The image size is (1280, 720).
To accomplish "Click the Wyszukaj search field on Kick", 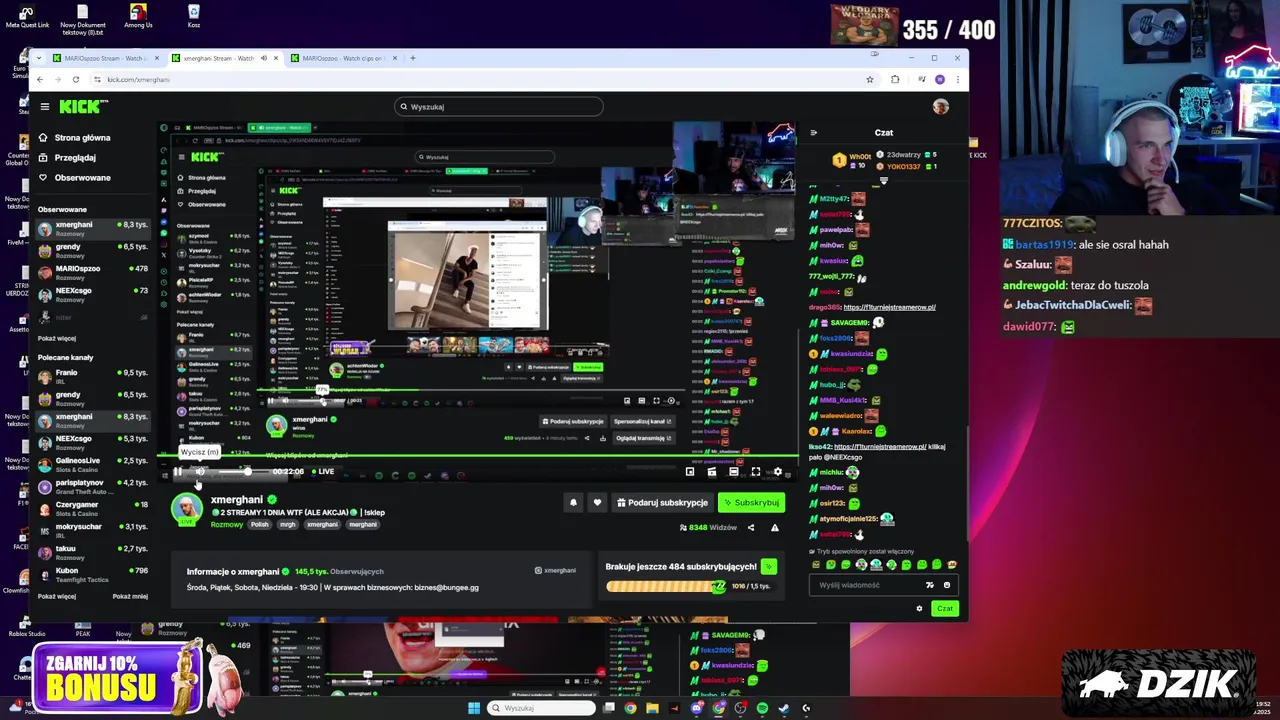I will point(499,107).
